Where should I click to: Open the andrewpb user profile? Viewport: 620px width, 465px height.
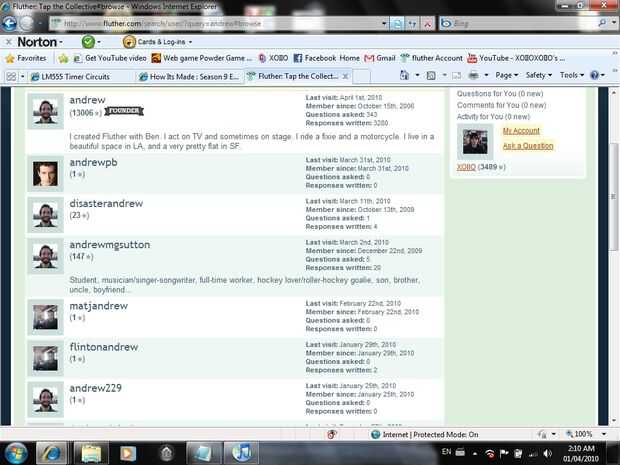[93, 163]
